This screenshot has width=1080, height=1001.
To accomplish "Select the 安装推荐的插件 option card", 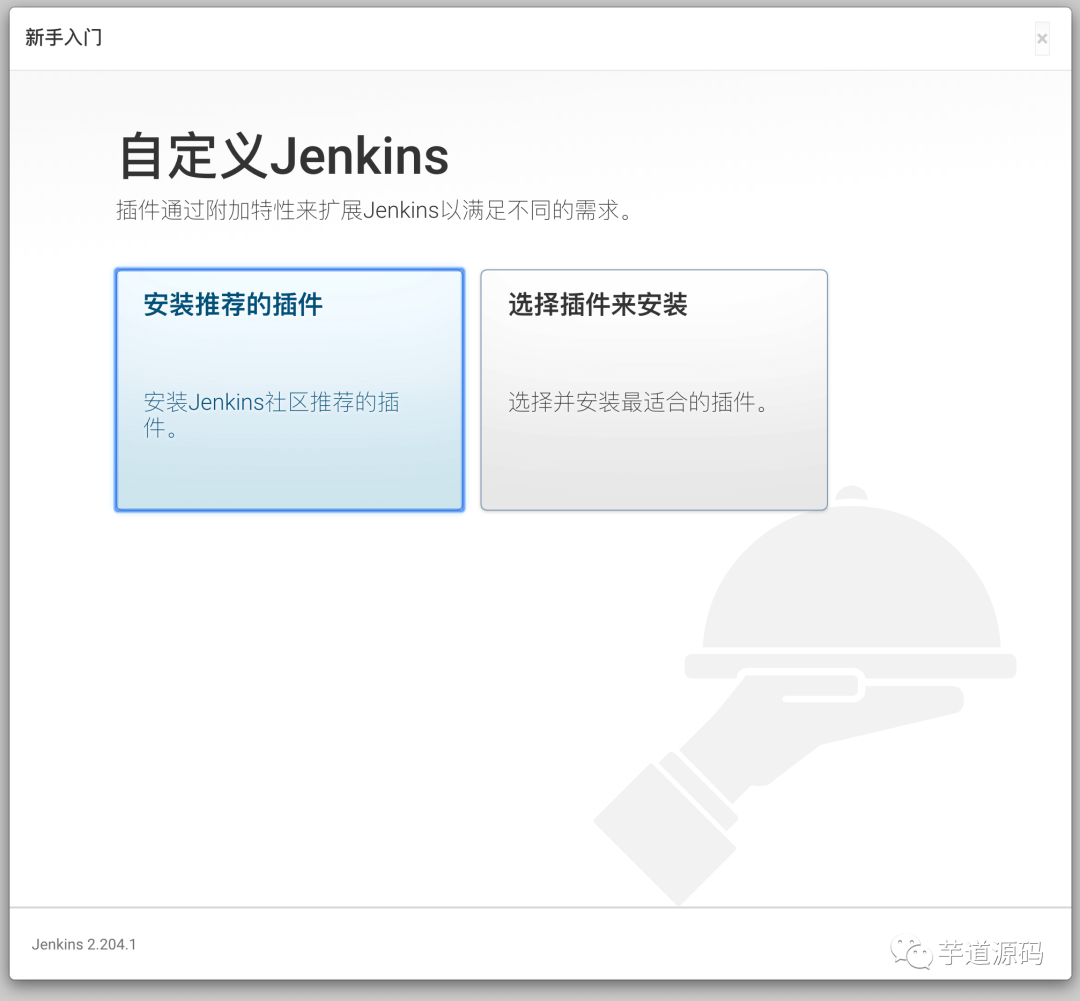I will pos(289,388).
